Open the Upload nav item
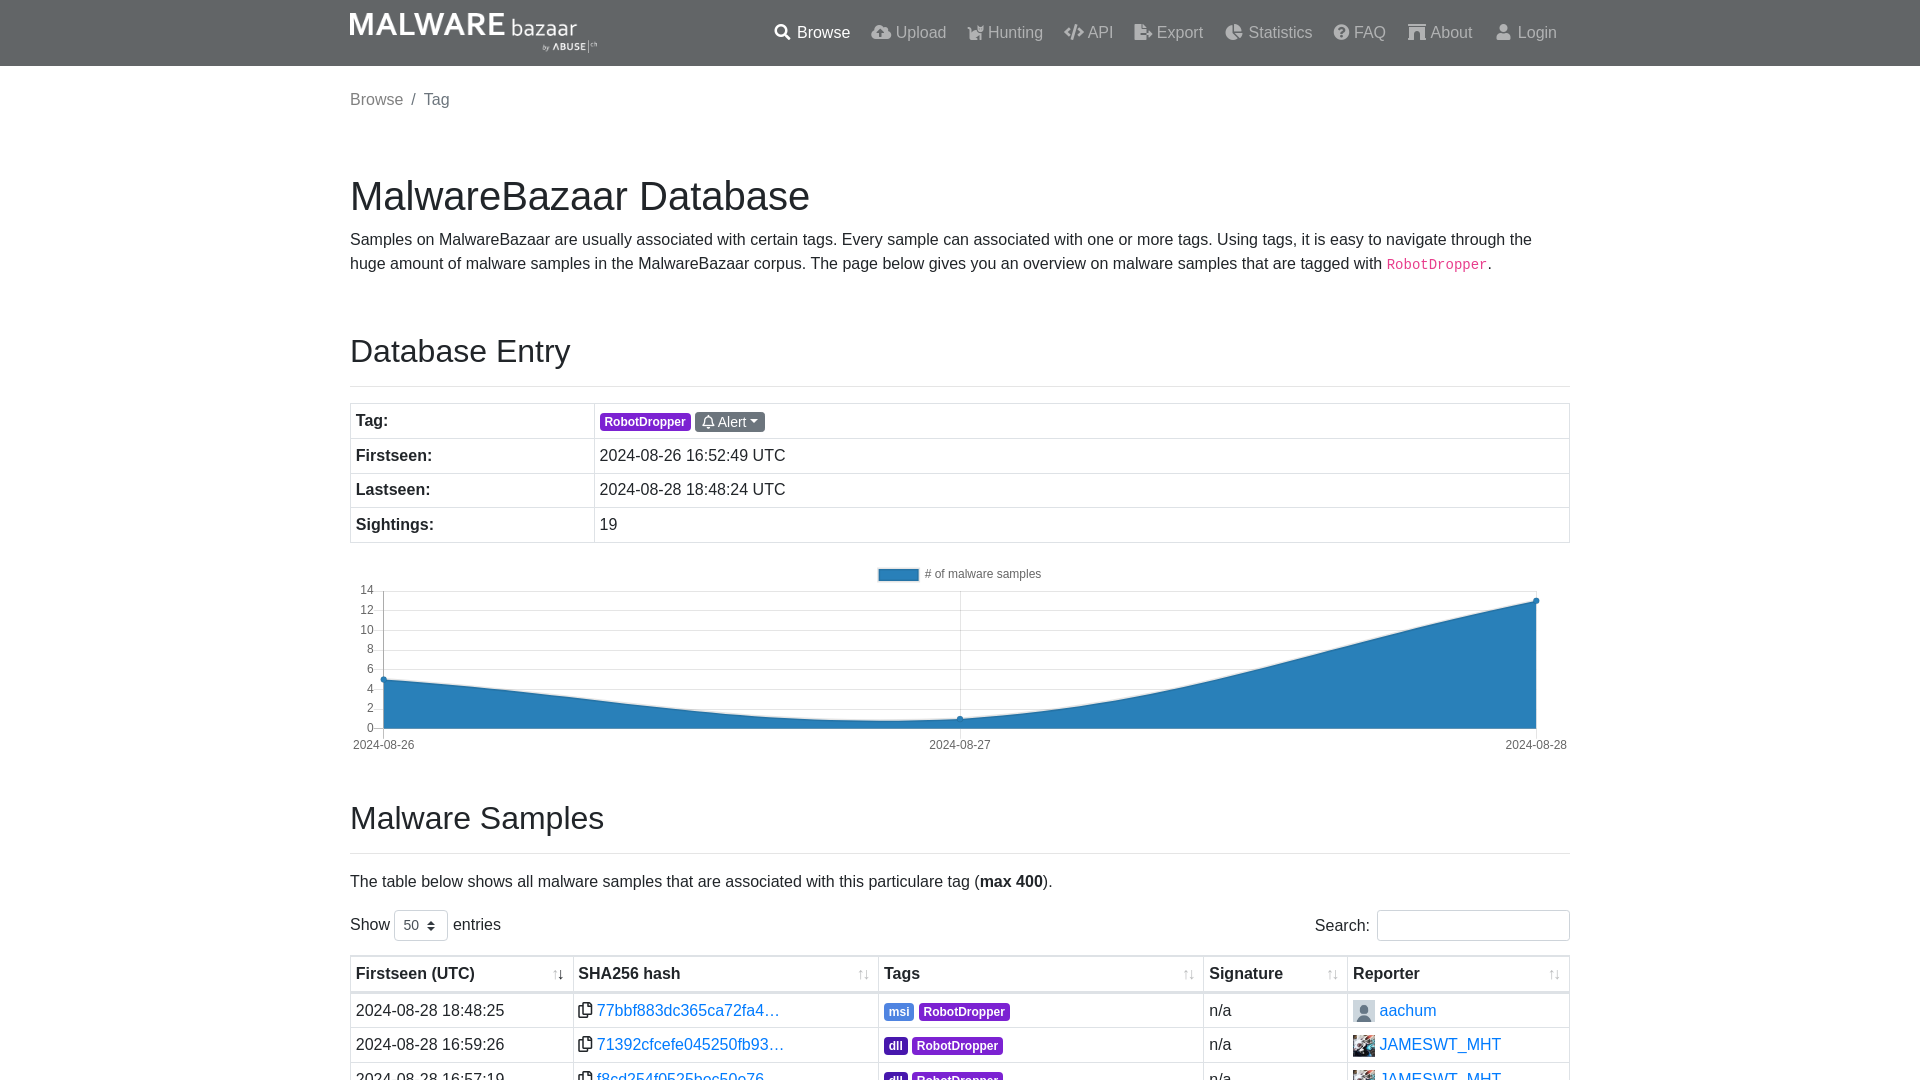Screen dimensions: 1920x1080 pos(908,33)
